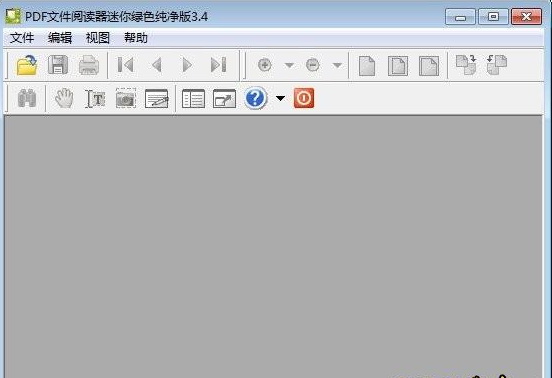This screenshot has height=378, width=552.
Task: Select the actual size page view
Action: [367, 65]
